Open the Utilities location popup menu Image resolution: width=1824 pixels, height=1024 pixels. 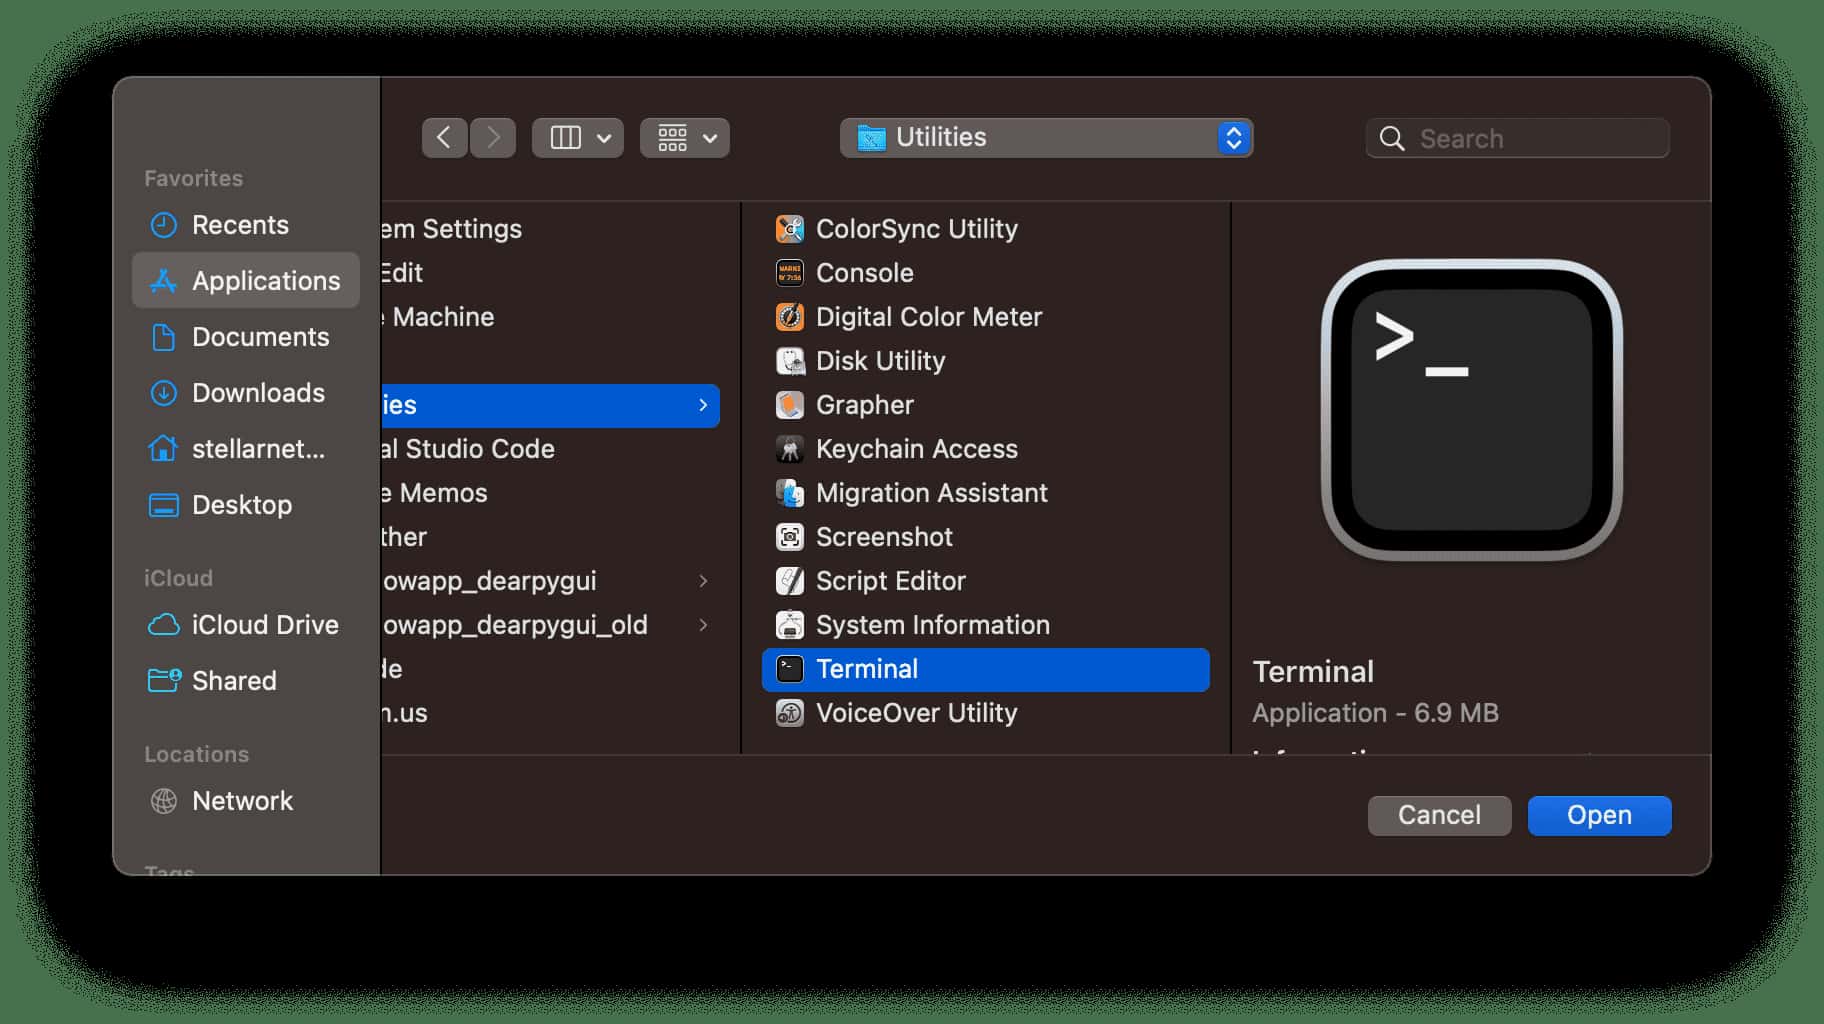coord(1046,138)
